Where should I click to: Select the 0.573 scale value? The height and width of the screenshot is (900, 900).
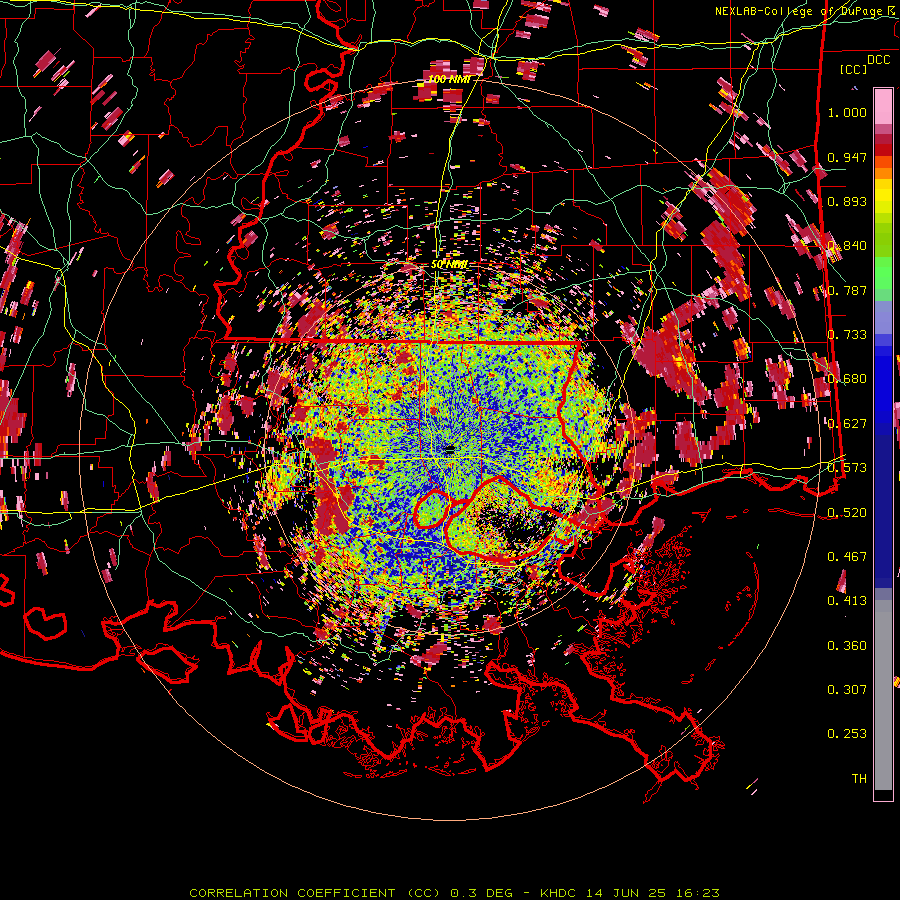coord(847,467)
